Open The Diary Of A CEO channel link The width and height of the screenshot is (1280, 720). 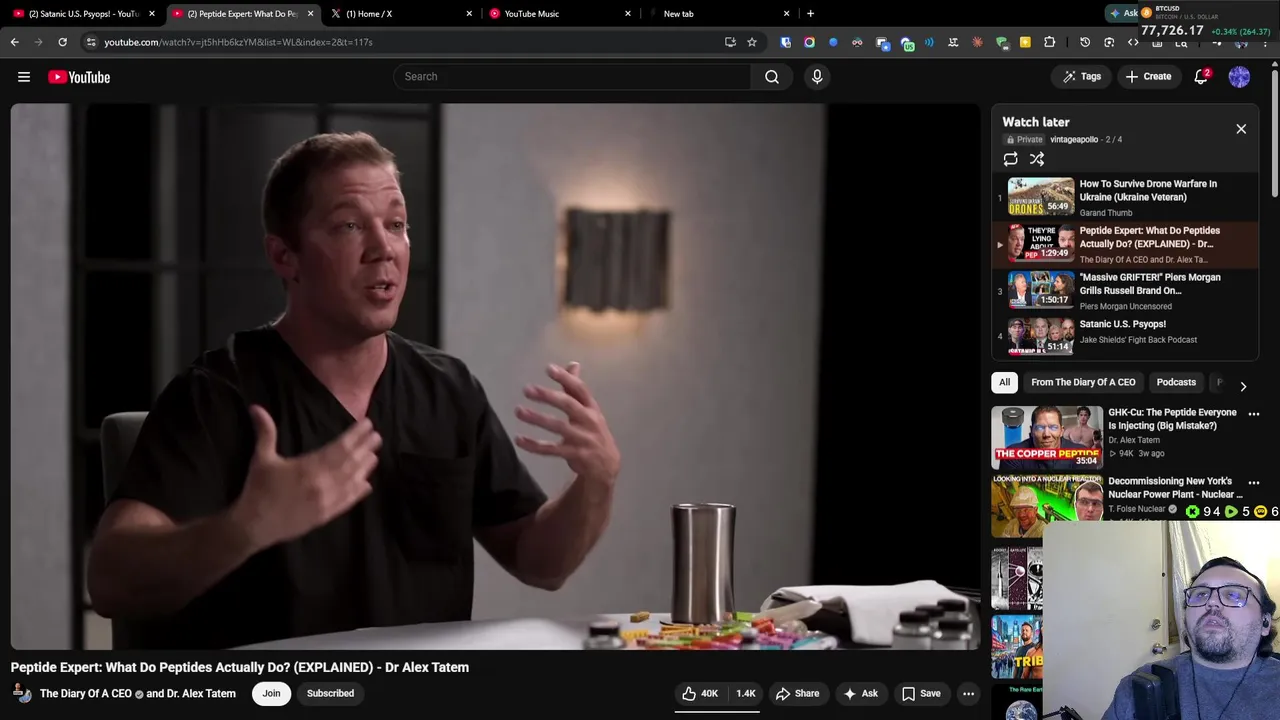(86, 694)
